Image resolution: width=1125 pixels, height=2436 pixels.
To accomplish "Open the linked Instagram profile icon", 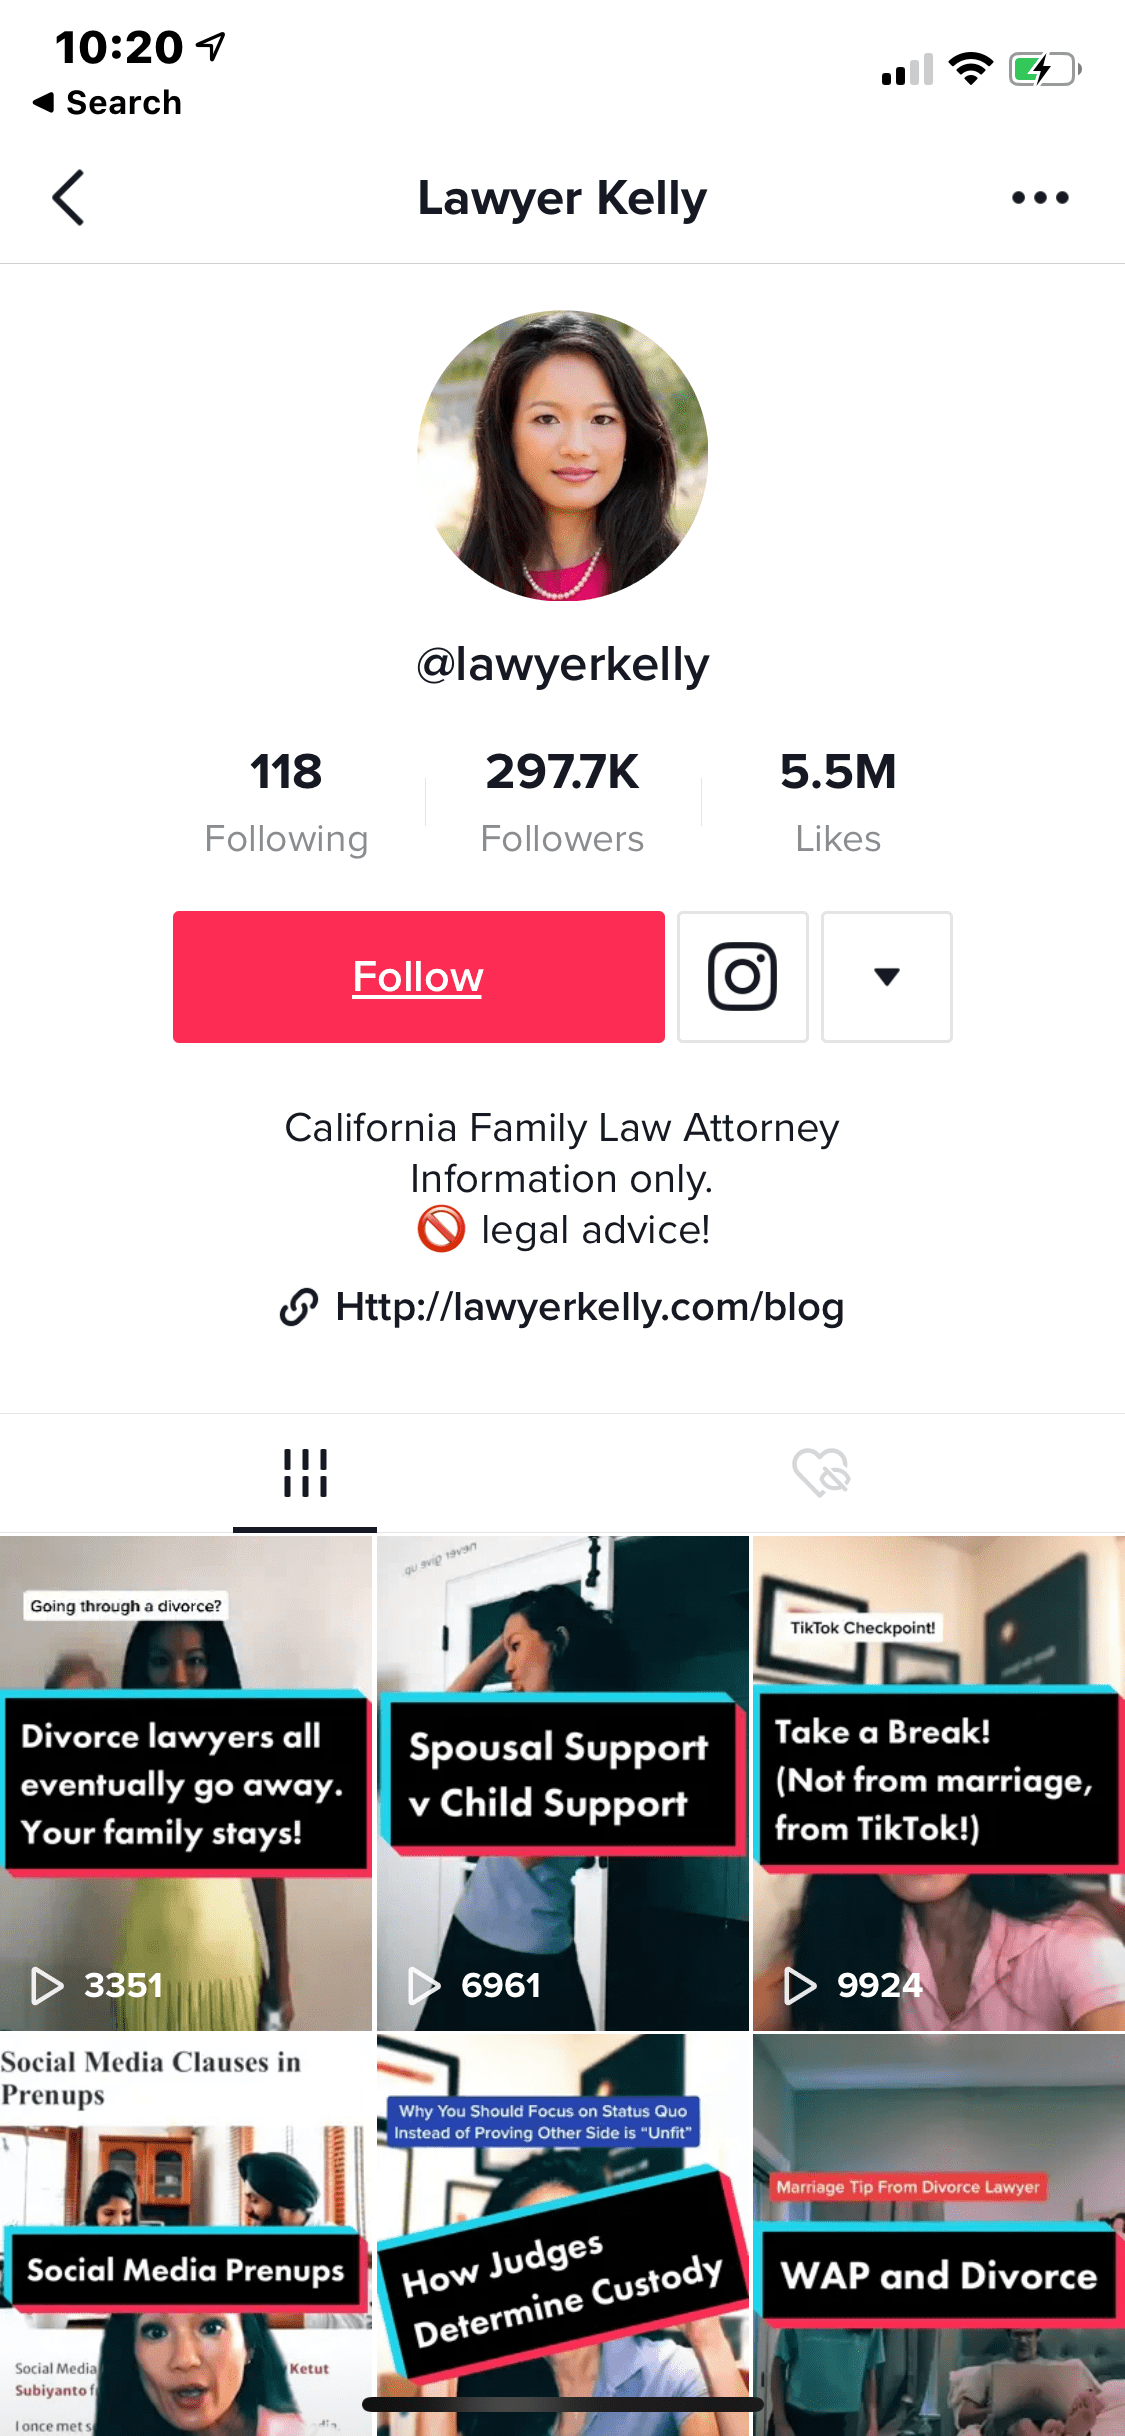I will coord(743,977).
